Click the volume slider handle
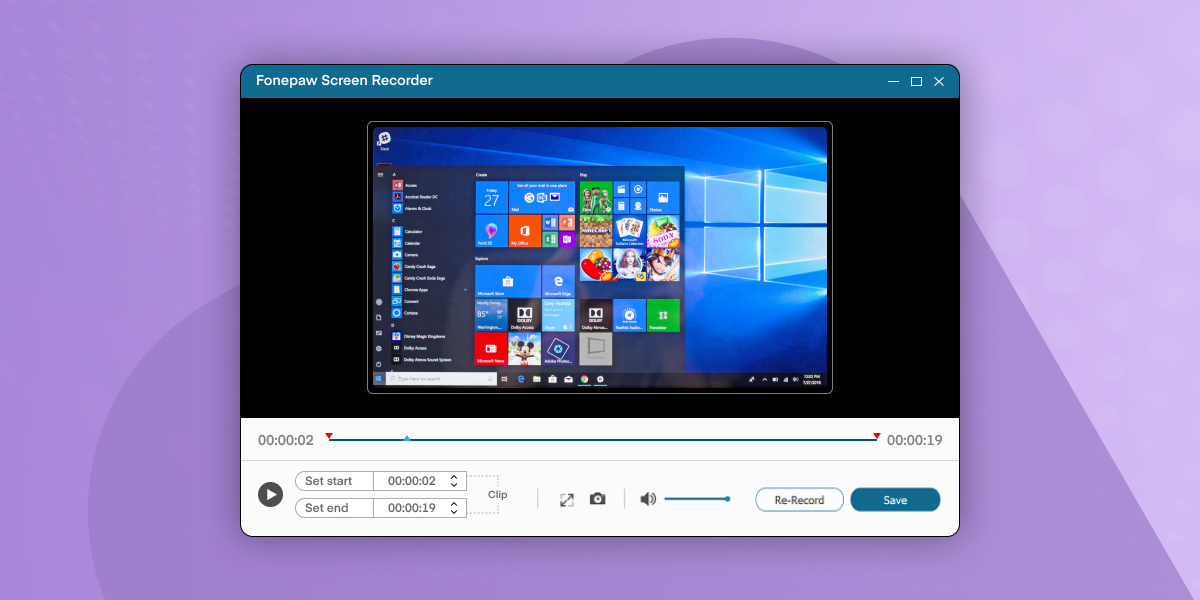Image resolution: width=1200 pixels, height=600 pixels. 727,498
